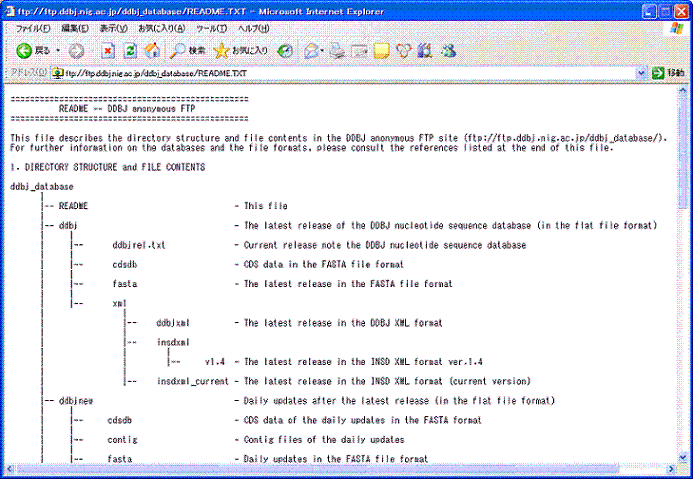Screen dimensions: 693x479
Task: Click the History toolbar icon
Action: tap(286, 49)
